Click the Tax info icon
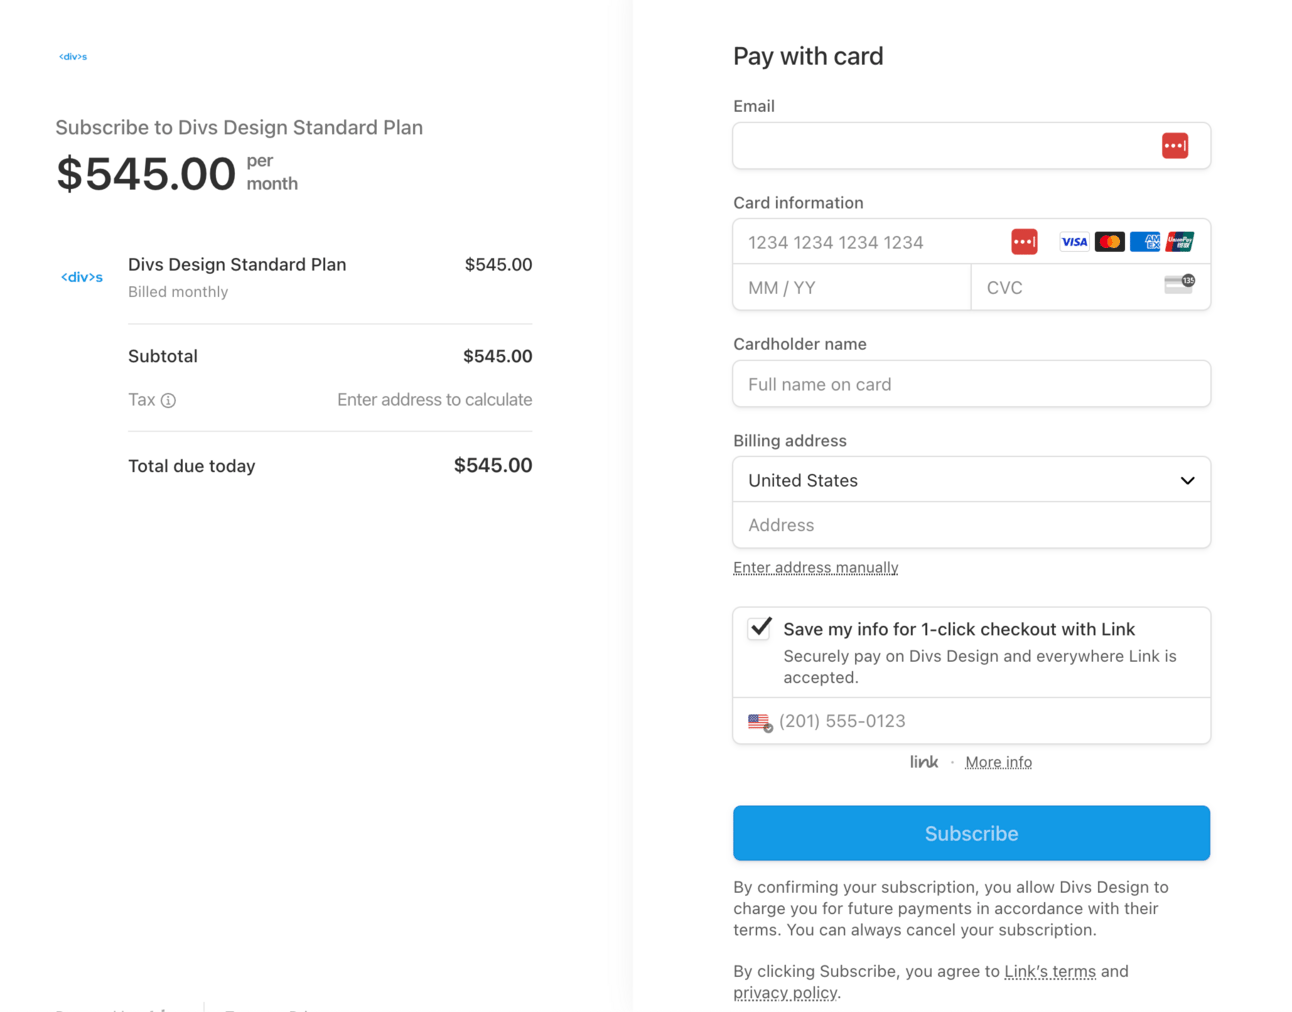Image resolution: width=1292 pixels, height=1012 pixels. tap(168, 401)
